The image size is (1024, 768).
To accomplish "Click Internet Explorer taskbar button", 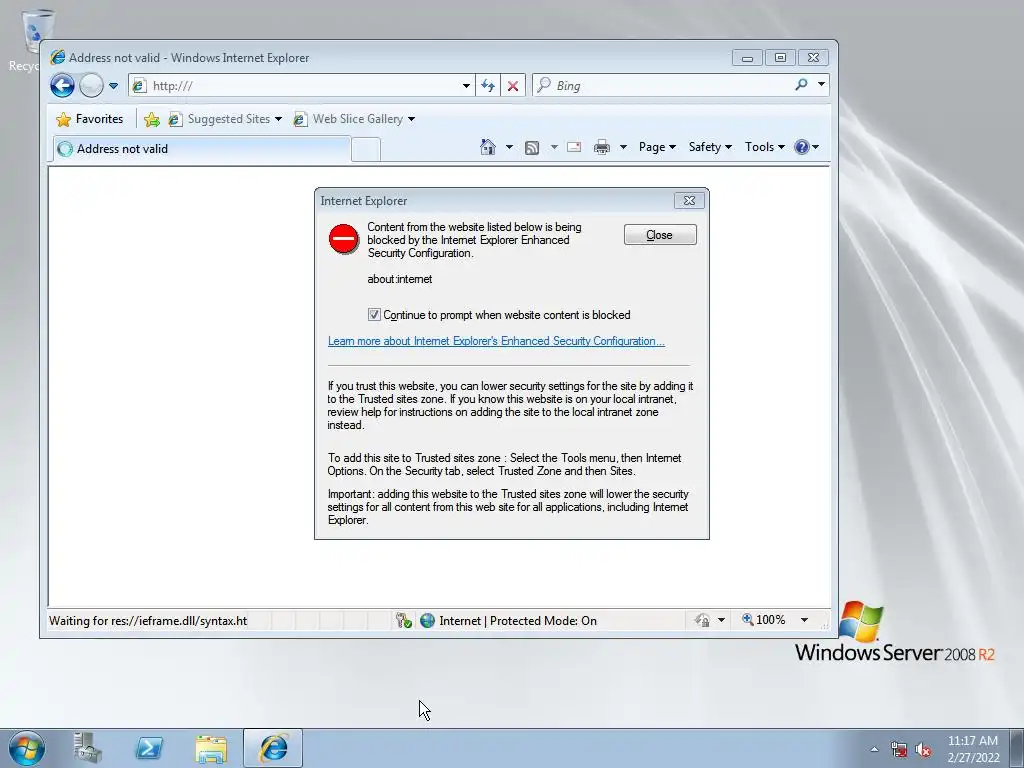I will click(273, 748).
